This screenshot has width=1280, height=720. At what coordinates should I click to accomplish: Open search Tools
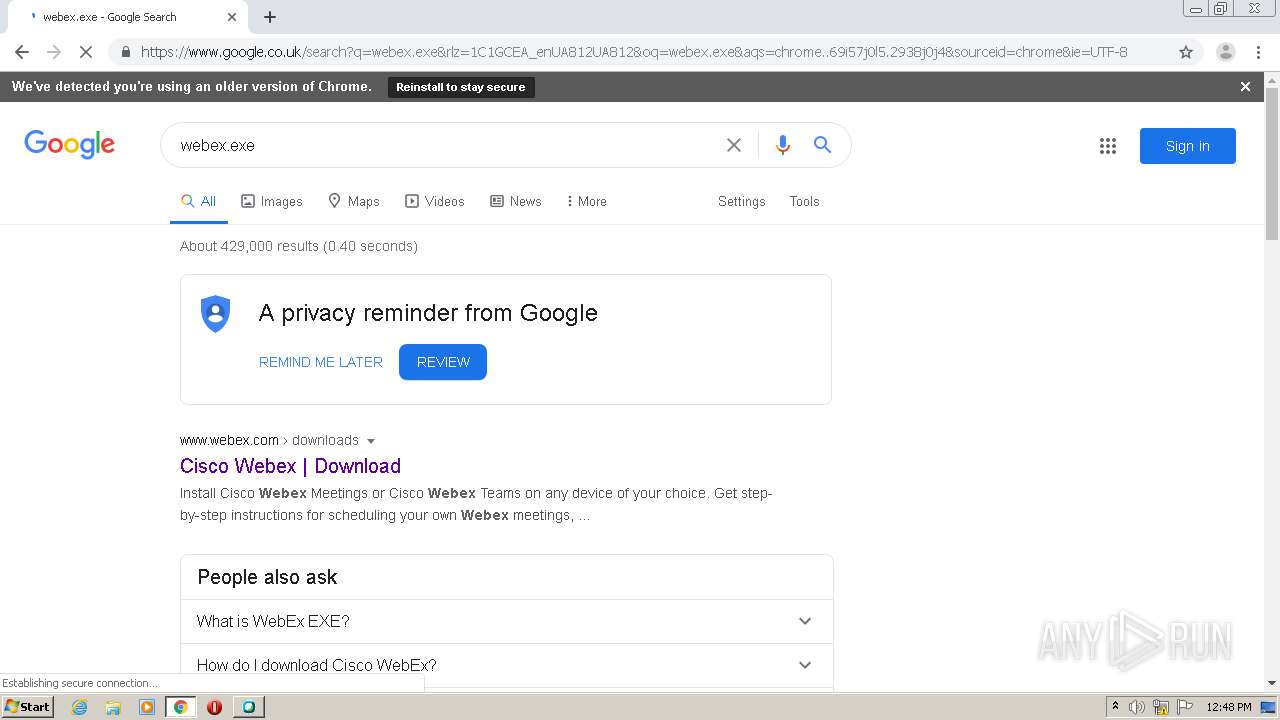(x=804, y=201)
